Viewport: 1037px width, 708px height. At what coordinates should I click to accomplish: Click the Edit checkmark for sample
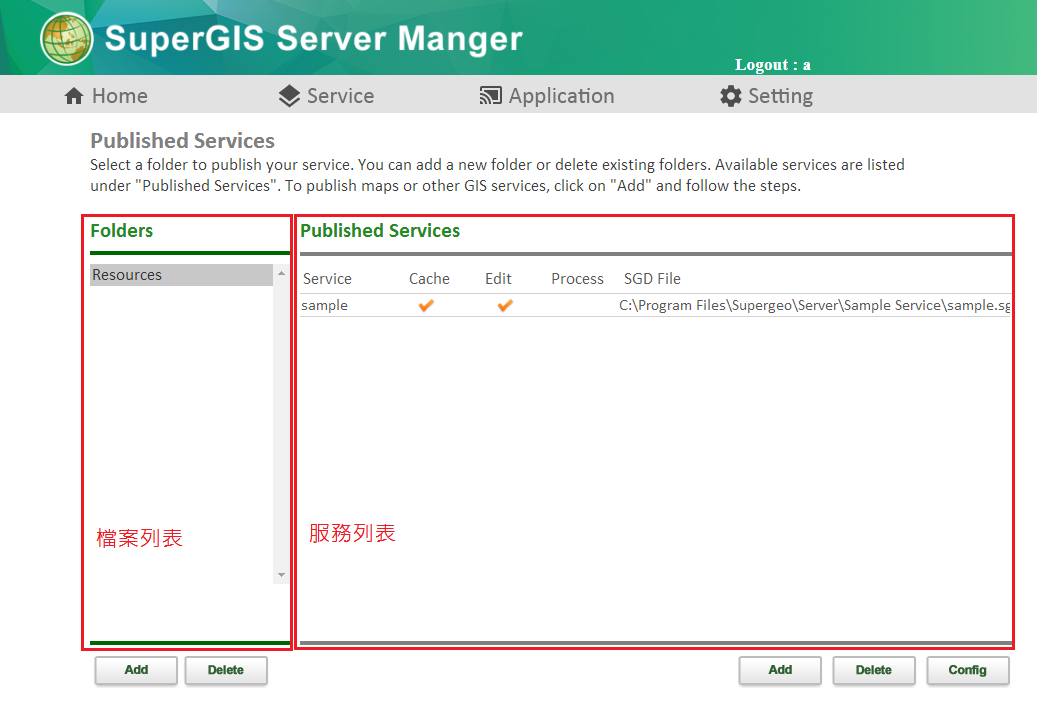[x=505, y=305]
